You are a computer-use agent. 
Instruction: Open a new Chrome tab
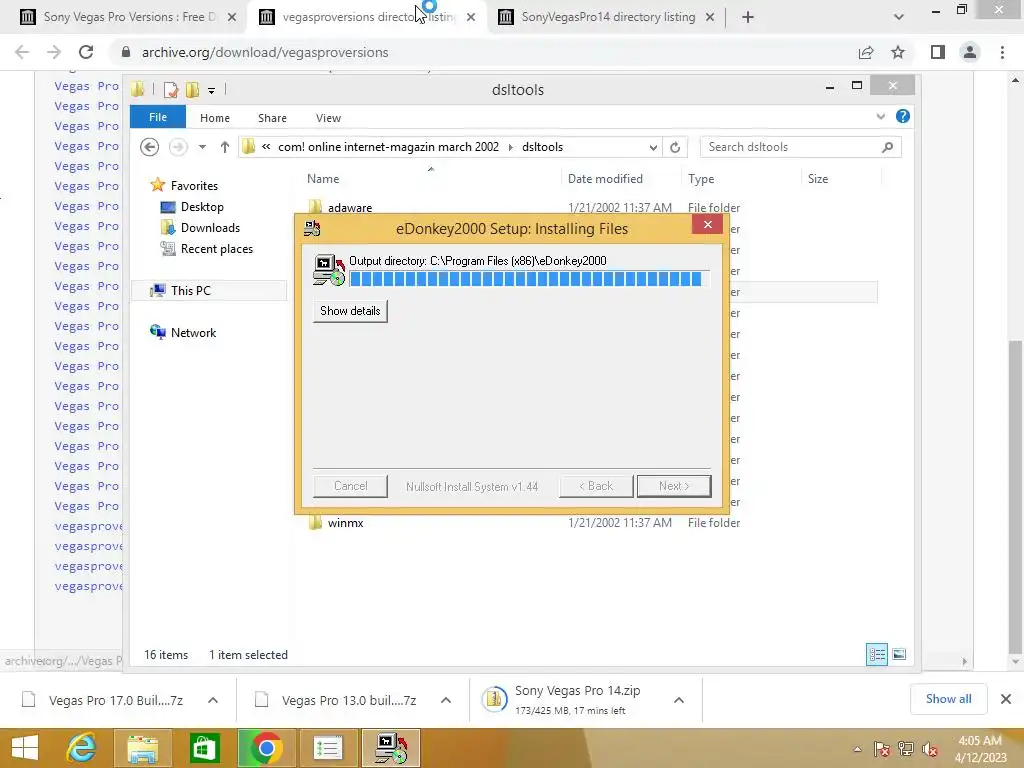pos(748,17)
